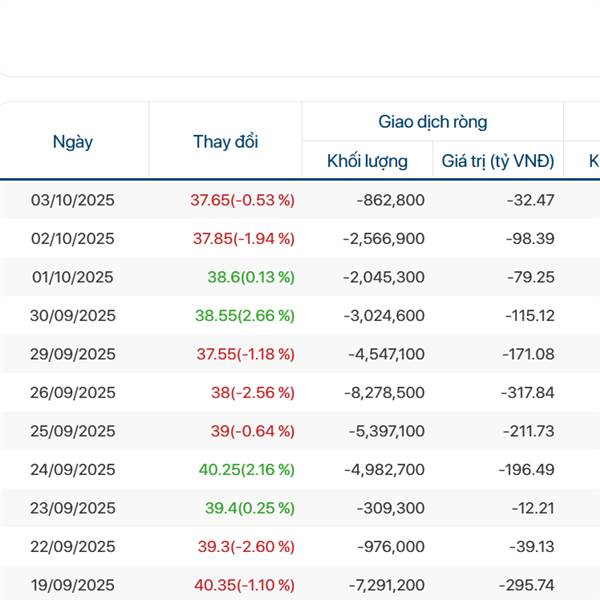Click the 02/10/2025 date cell

pyautogui.click(x=73, y=238)
